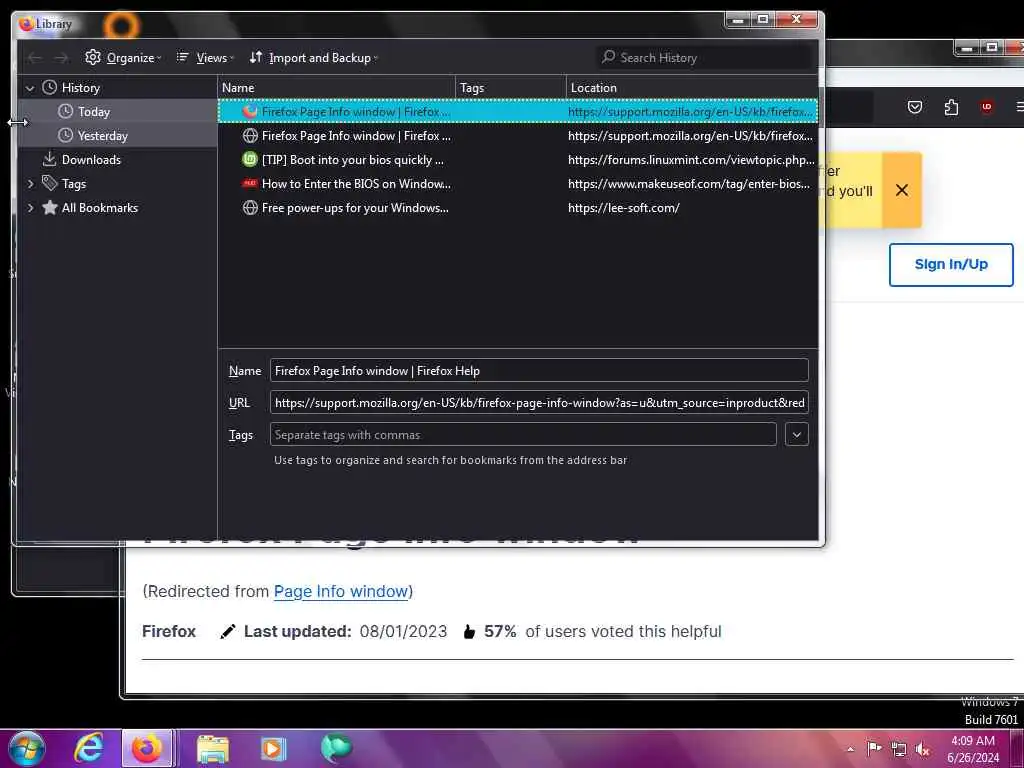
Task: Click Sign In/Up in browser window
Action: [951, 264]
